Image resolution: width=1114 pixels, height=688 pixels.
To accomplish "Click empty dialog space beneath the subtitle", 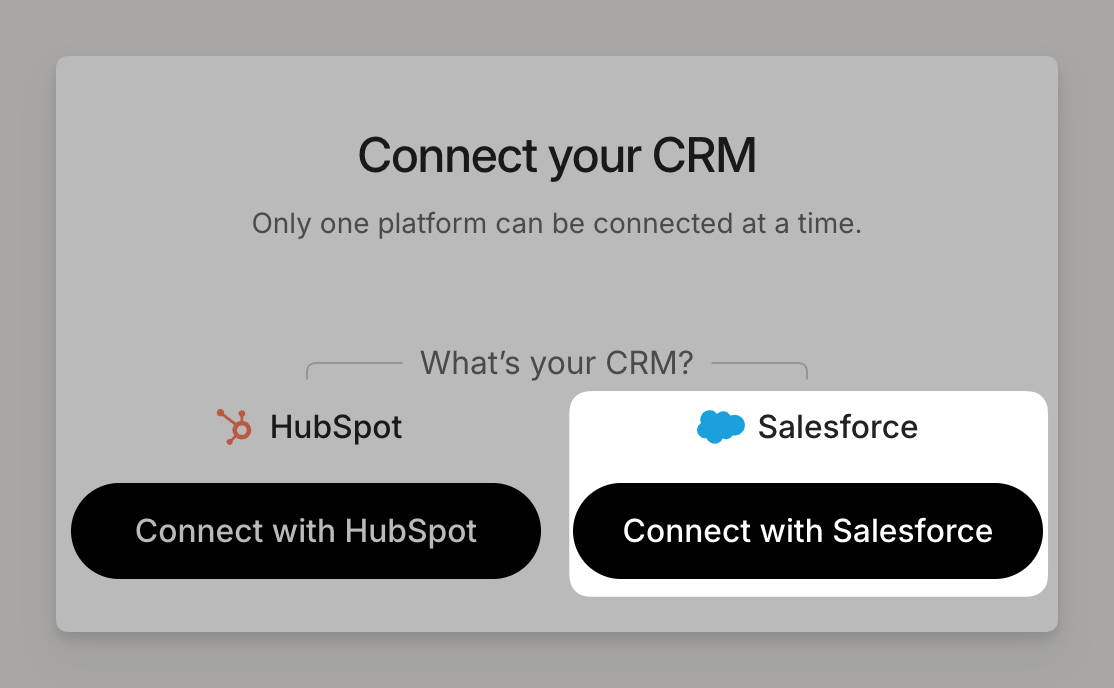I will pos(557,290).
